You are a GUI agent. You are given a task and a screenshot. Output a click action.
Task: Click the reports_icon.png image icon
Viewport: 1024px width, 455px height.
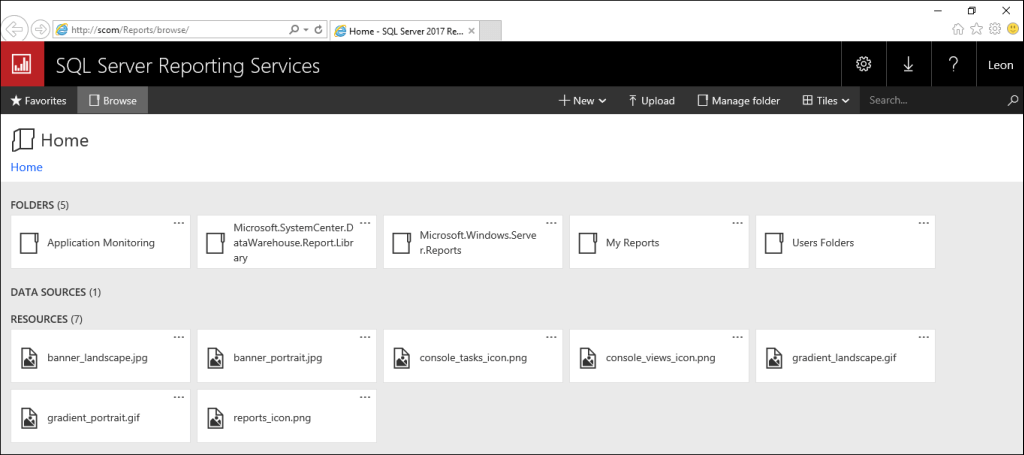coord(216,418)
